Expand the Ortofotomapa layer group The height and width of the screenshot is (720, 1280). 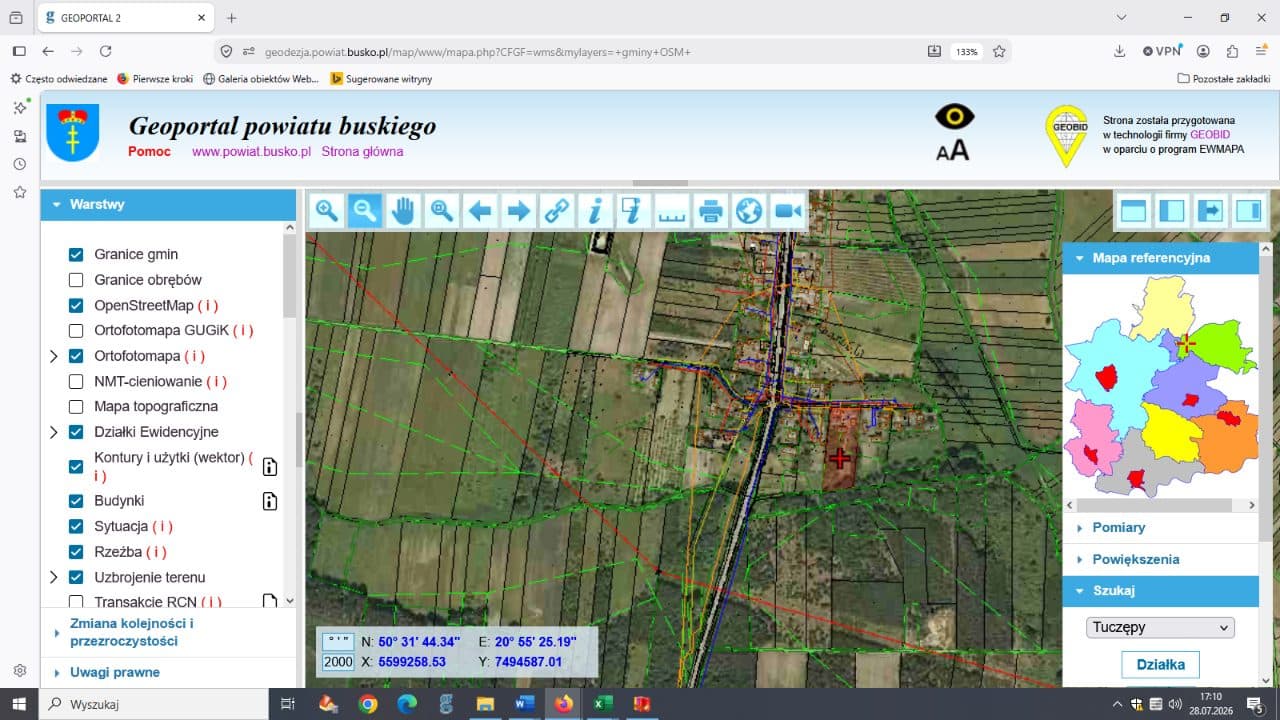[54, 356]
